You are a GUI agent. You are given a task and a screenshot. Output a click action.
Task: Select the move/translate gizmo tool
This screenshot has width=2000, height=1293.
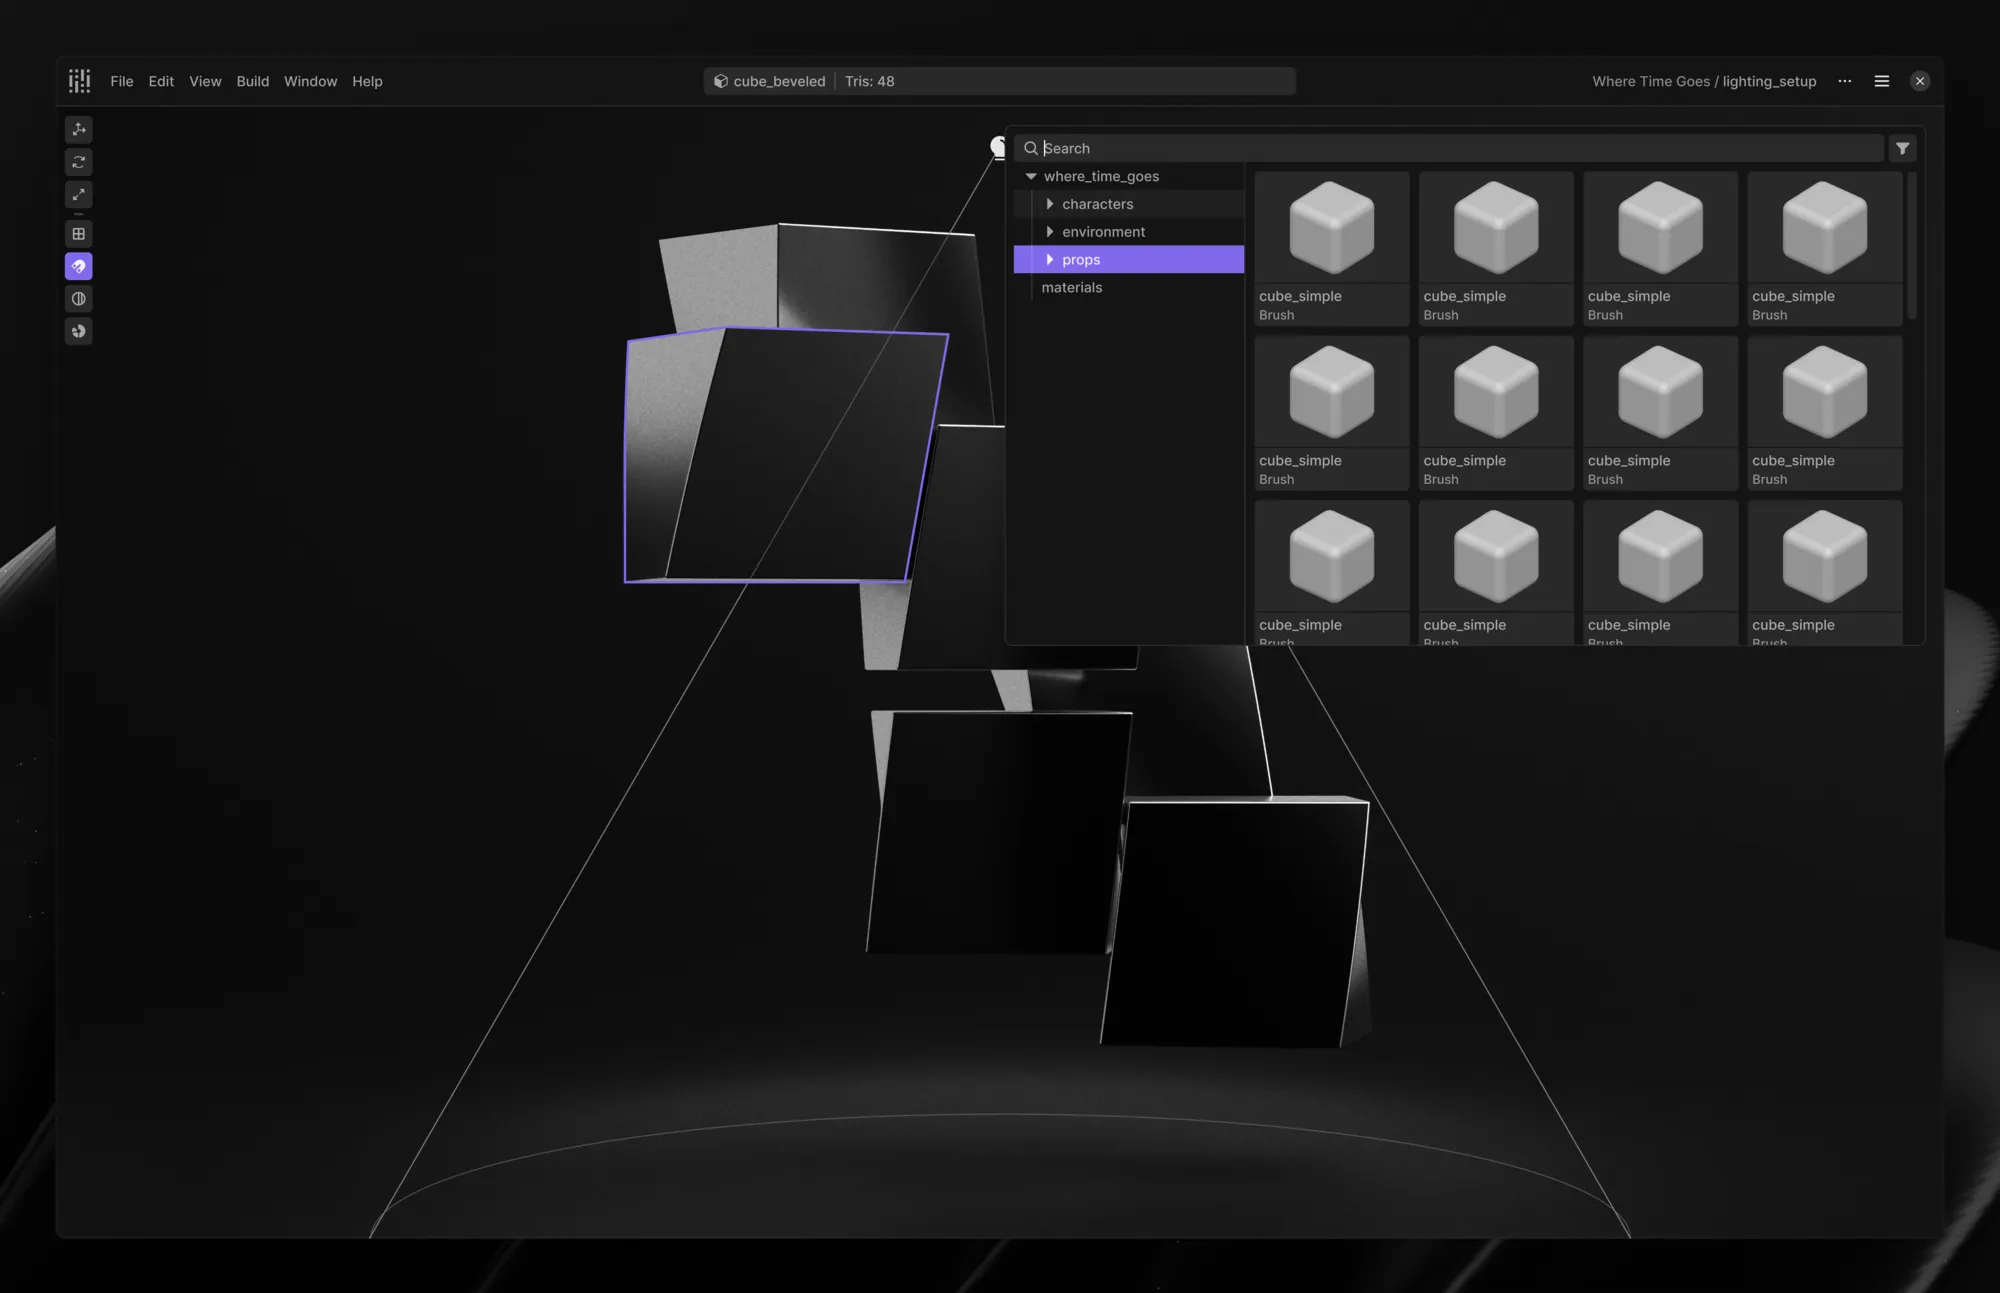pyautogui.click(x=79, y=129)
